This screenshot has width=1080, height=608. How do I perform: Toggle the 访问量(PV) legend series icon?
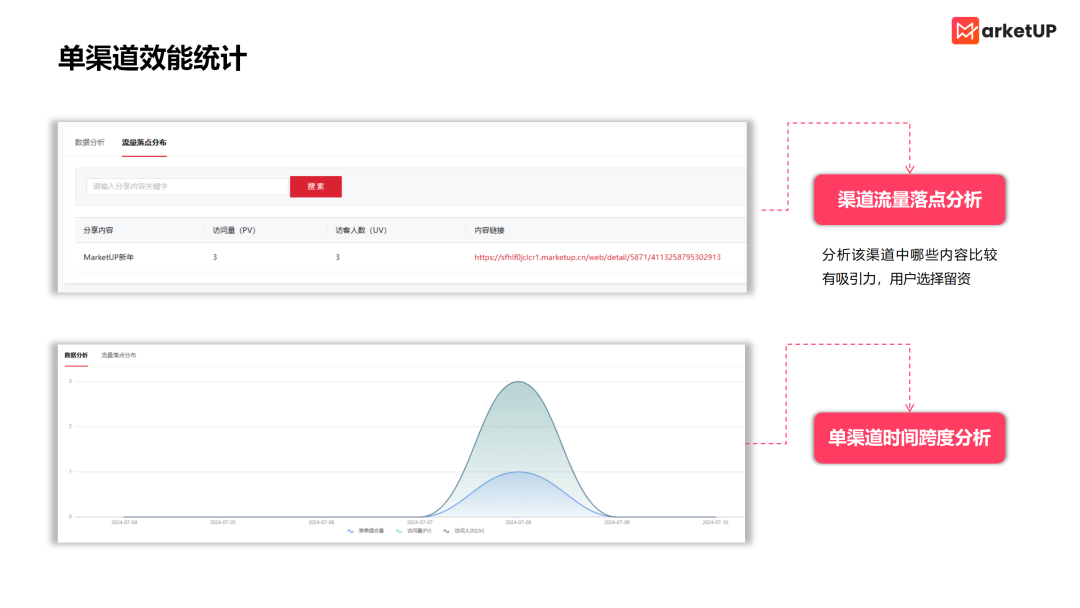pyautogui.click(x=399, y=531)
